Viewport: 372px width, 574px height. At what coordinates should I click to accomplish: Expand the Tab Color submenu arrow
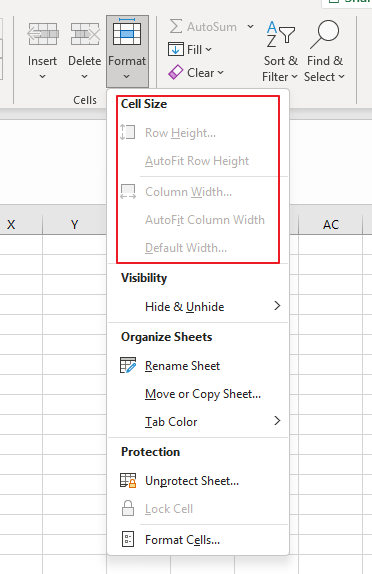click(277, 421)
